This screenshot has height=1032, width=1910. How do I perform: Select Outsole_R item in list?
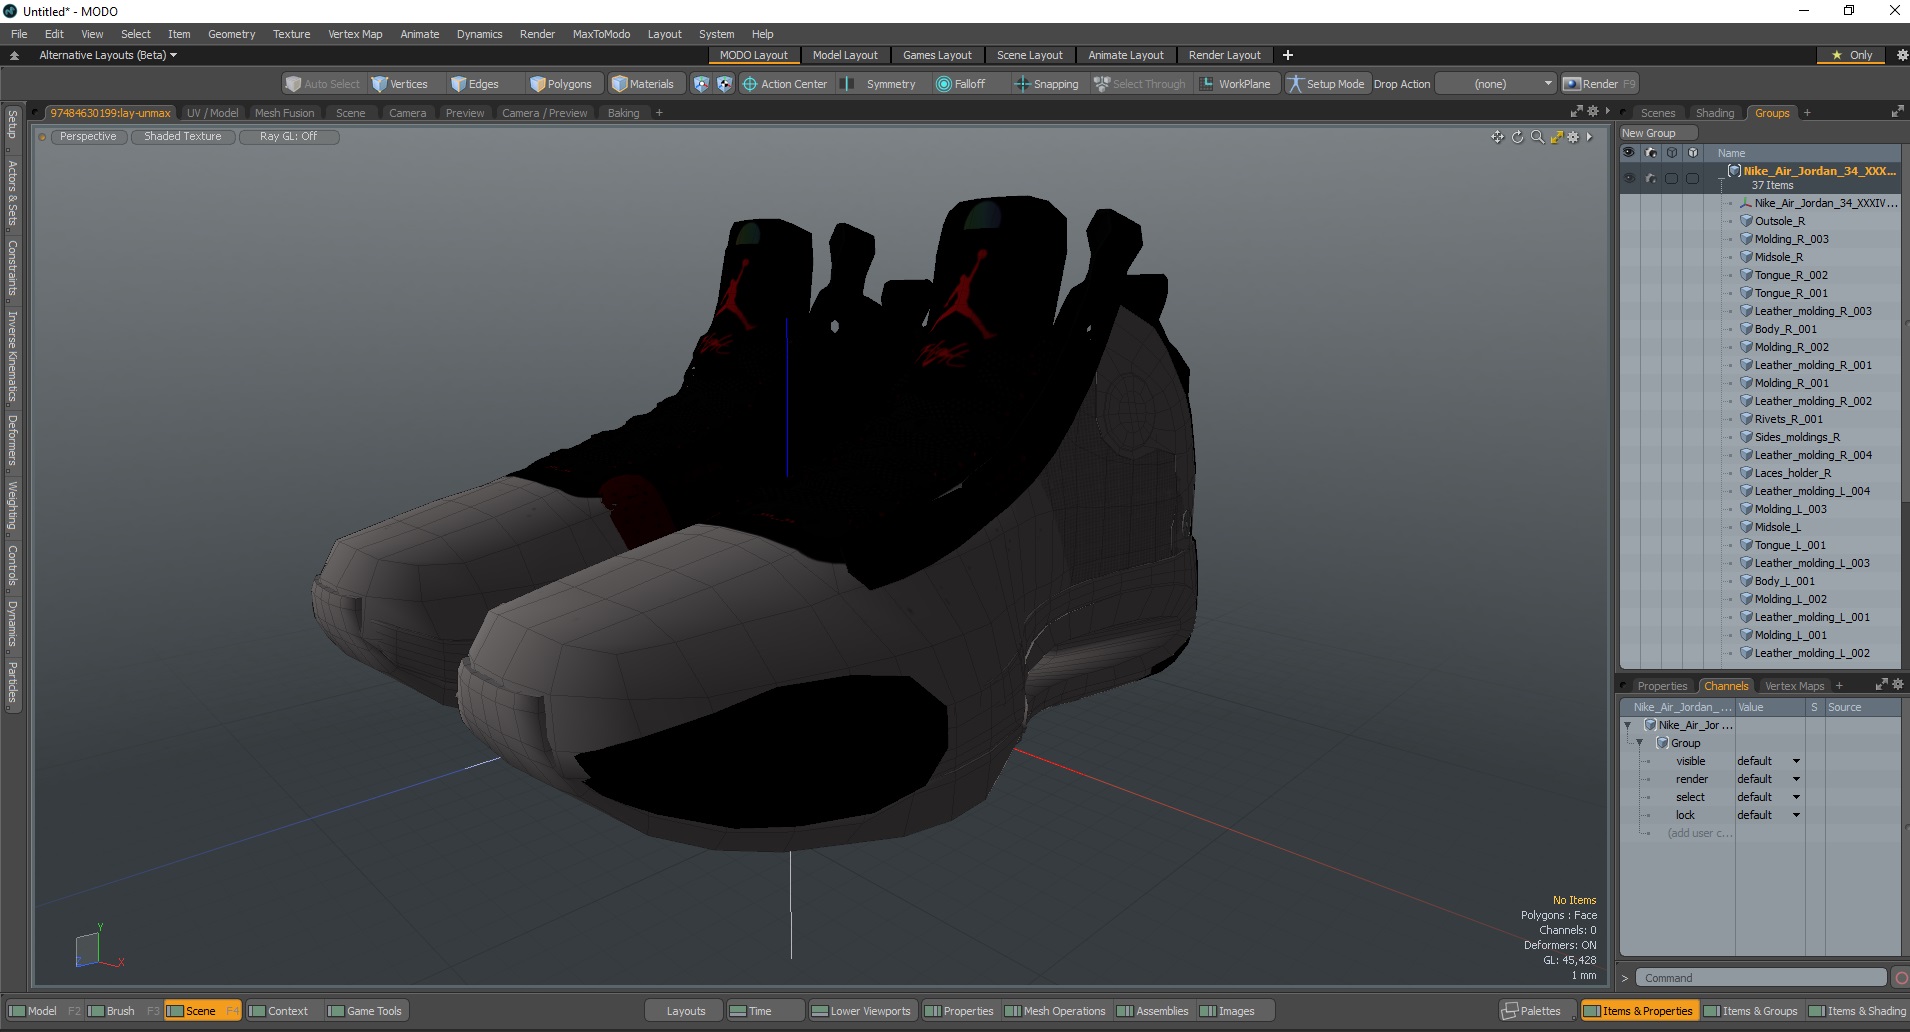tap(1779, 221)
